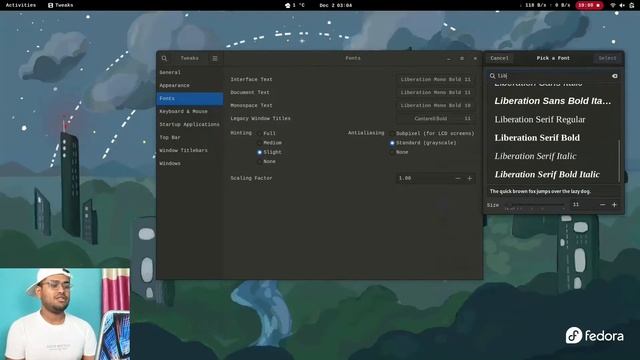The image size is (640, 360).
Task: Click the font preview text
Action: click(540, 191)
